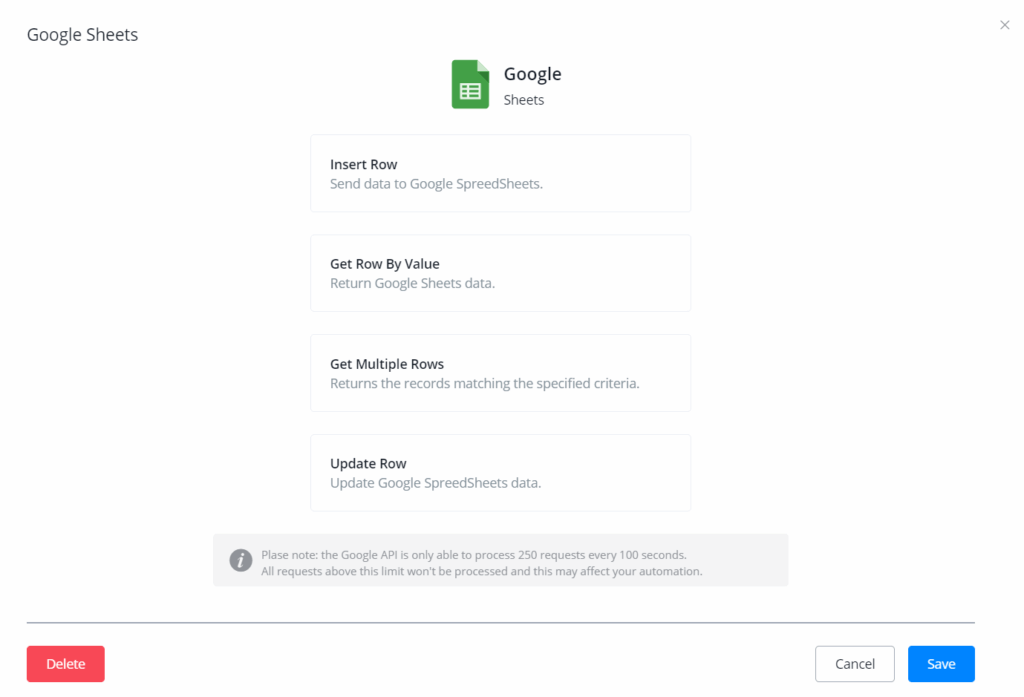This screenshot has height=697, width=1024.
Task: Close the Google Sheets dialog with X
Action: (x=1004, y=25)
